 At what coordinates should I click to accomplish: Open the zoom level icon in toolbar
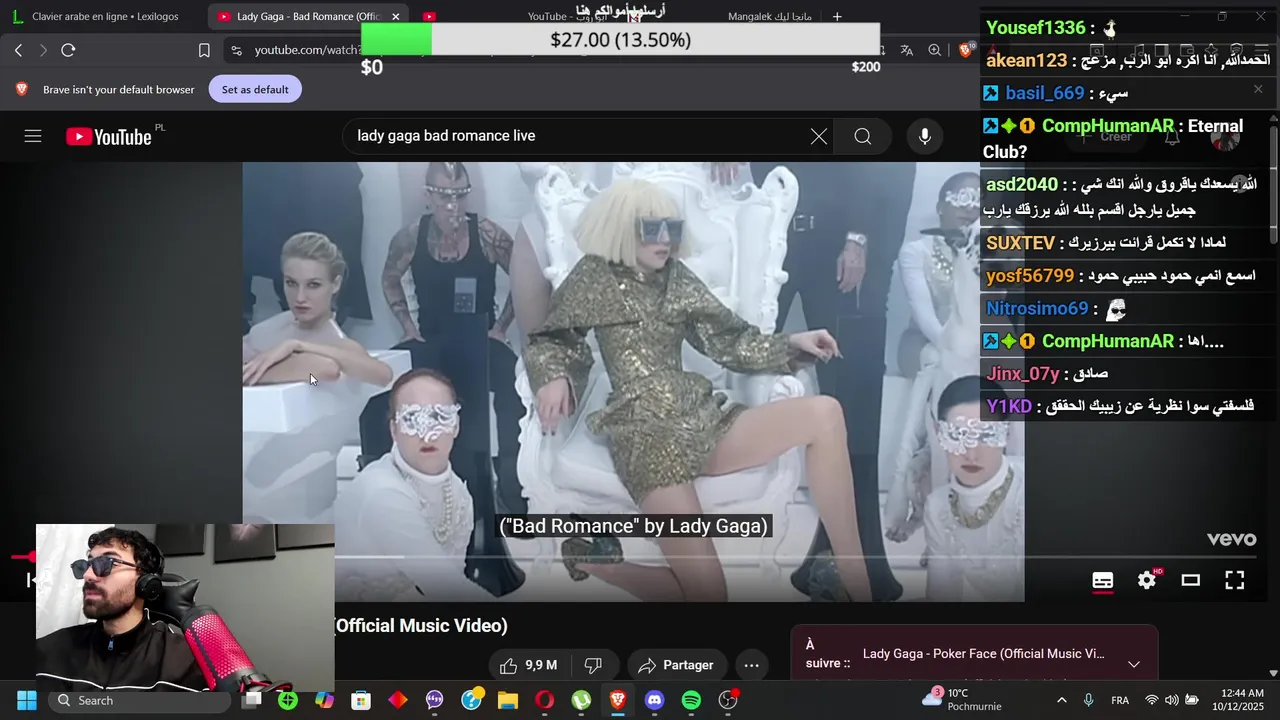[934, 50]
